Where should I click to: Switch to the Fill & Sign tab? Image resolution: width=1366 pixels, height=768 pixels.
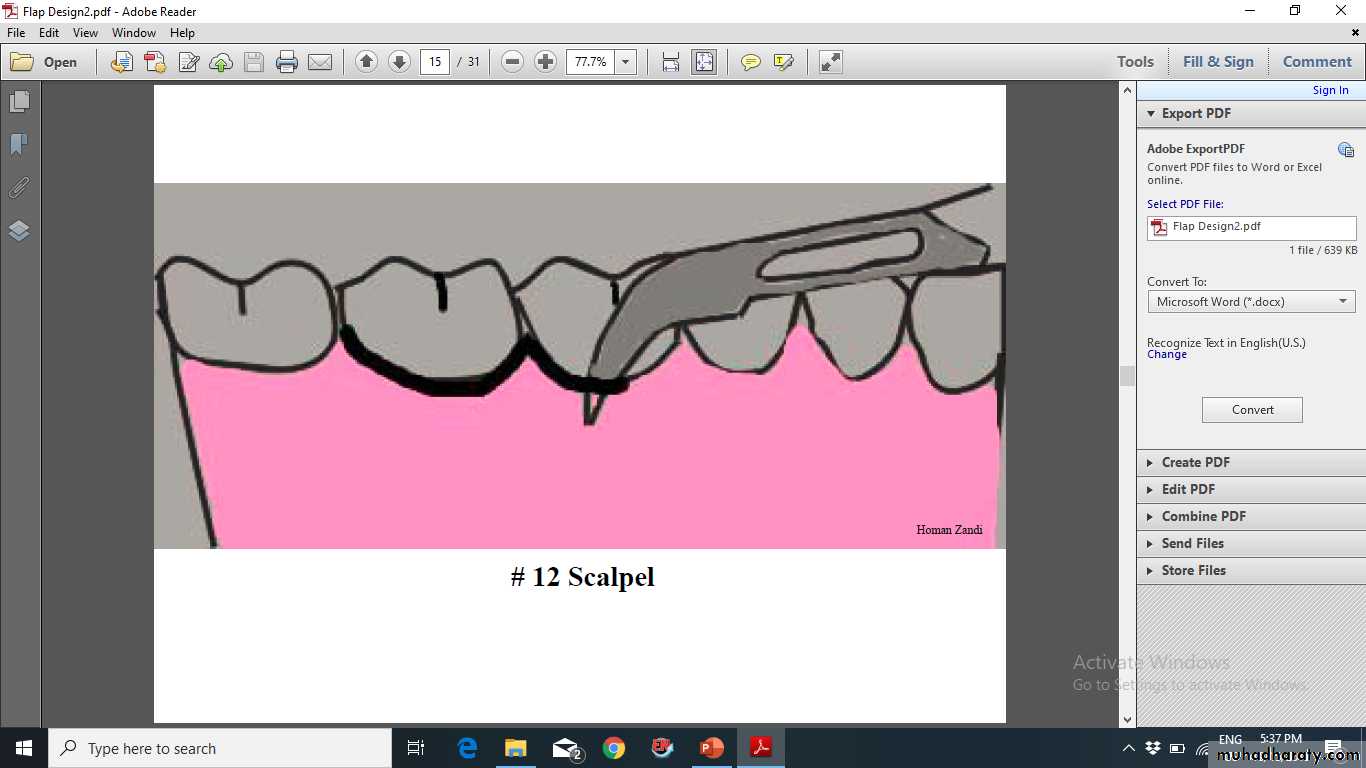[1217, 62]
